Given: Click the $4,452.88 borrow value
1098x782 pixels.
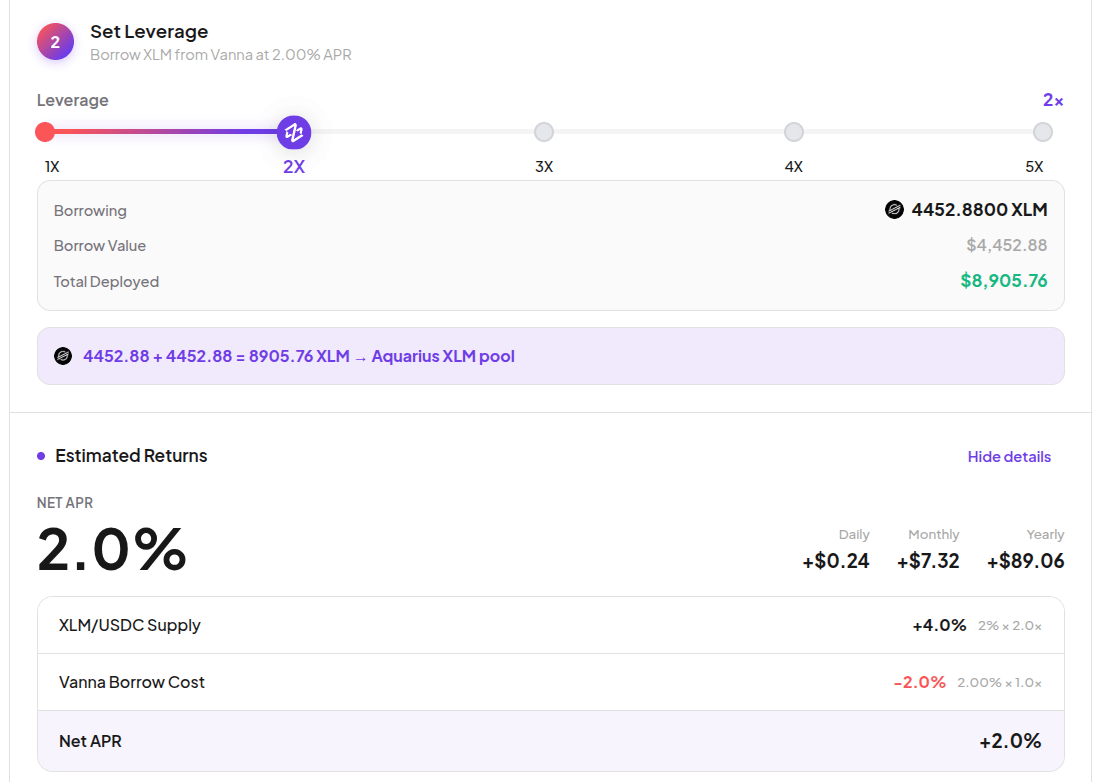Looking at the screenshot, I should click(x=1006, y=245).
